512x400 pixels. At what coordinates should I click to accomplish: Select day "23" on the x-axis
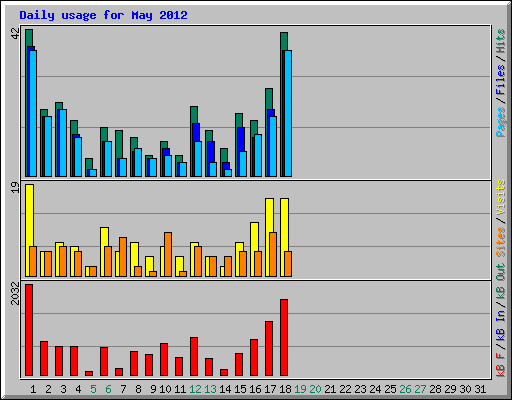pos(360,389)
